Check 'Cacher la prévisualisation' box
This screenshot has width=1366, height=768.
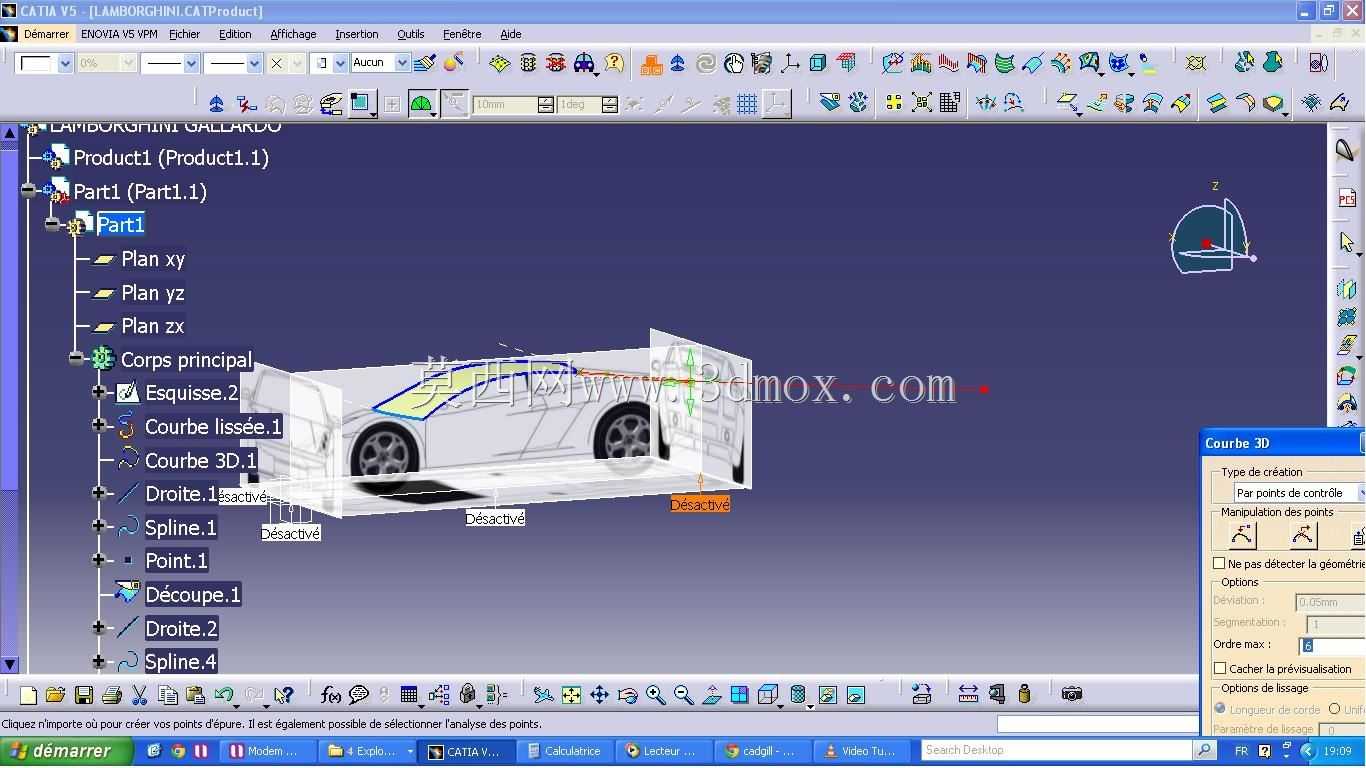[x=1219, y=668]
